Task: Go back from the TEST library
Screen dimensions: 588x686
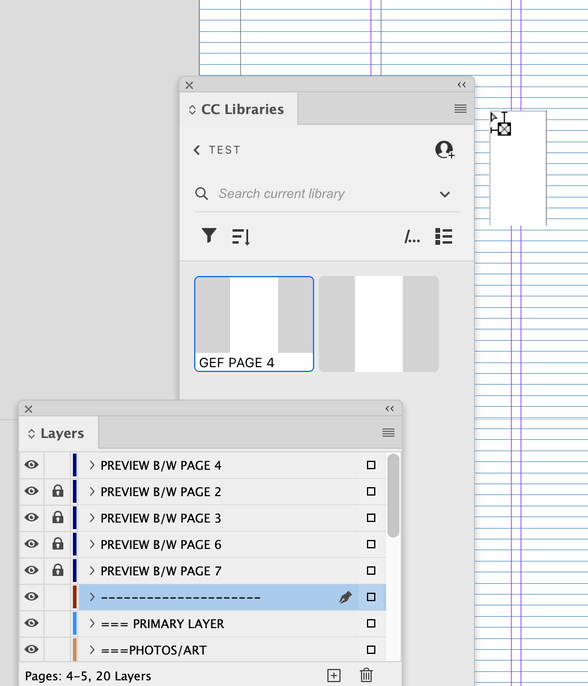Action: click(197, 150)
